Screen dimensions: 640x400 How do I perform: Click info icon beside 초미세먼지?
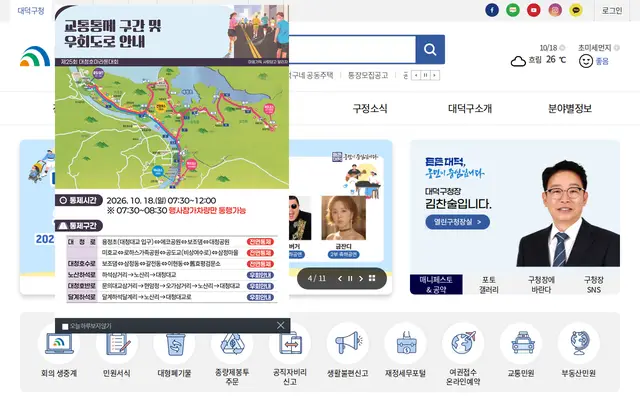(617, 48)
